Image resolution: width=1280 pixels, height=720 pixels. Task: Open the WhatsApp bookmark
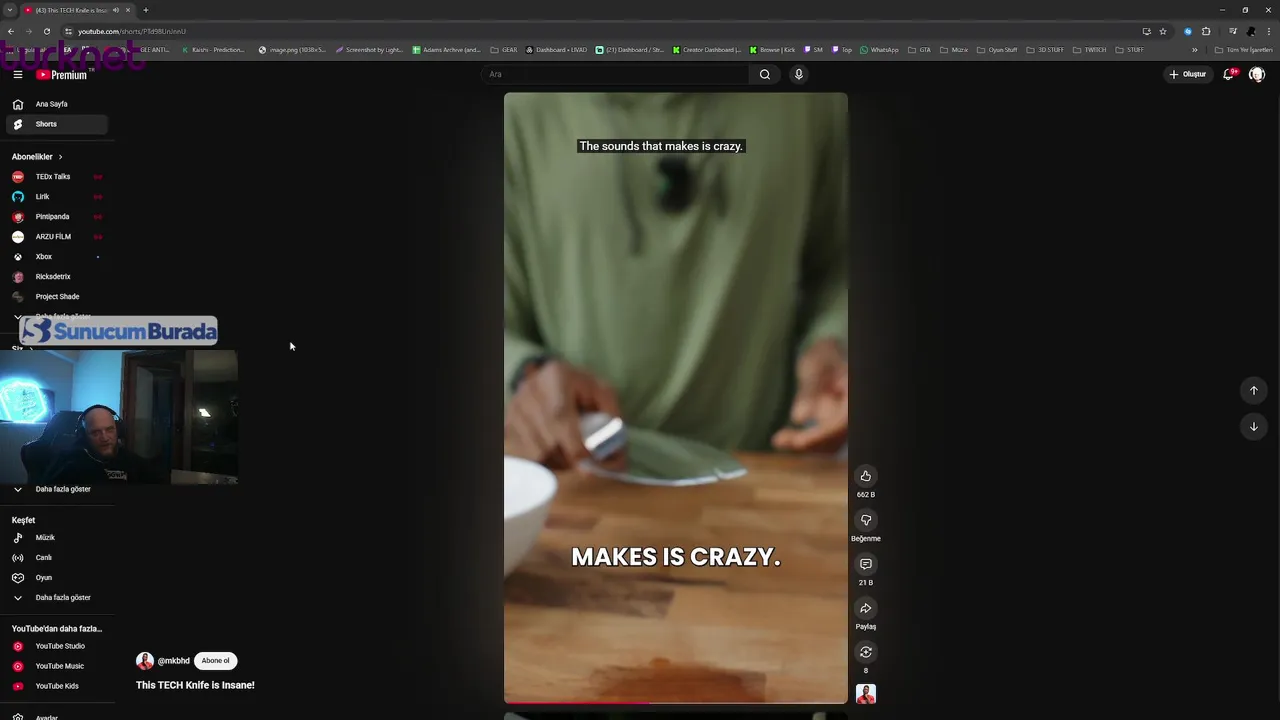click(879, 50)
